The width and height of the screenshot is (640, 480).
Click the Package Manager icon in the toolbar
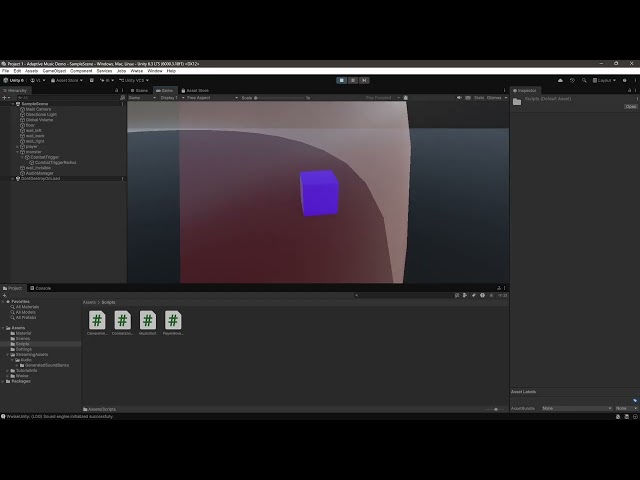[x=92, y=80]
